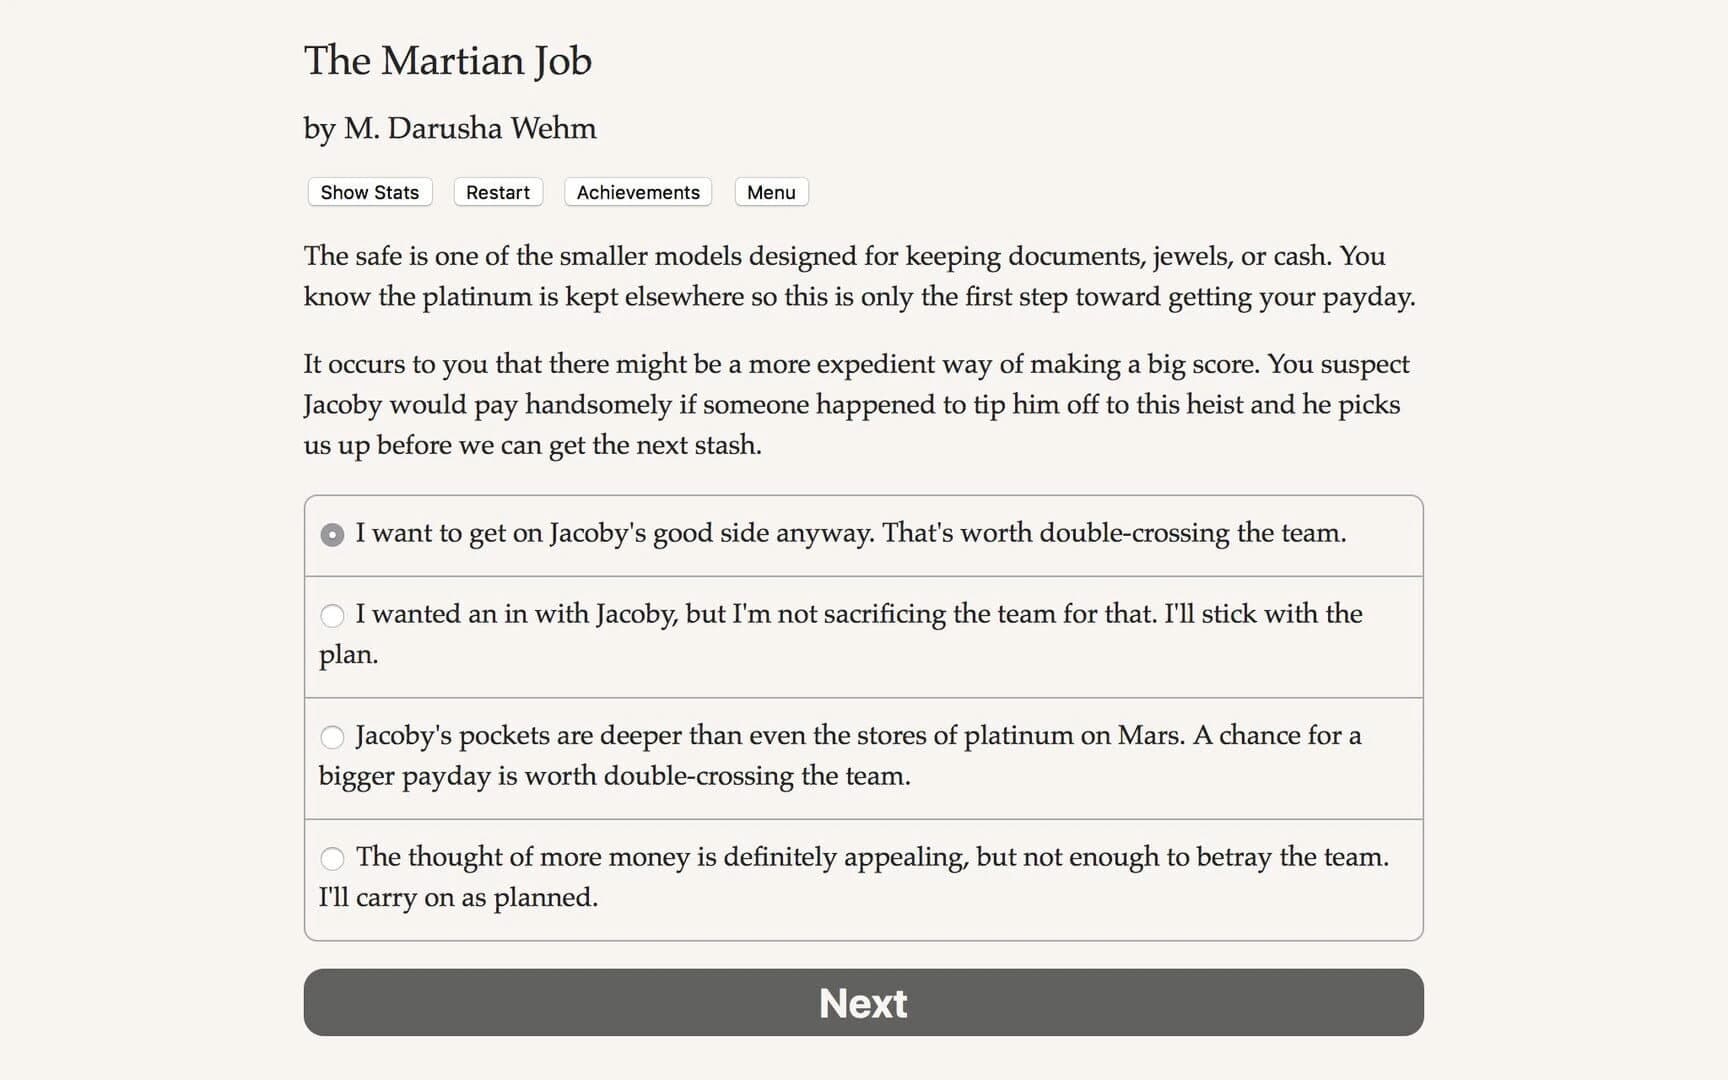View stats using the Show Stats control
The width and height of the screenshot is (1728, 1080).
pos(368,192)
